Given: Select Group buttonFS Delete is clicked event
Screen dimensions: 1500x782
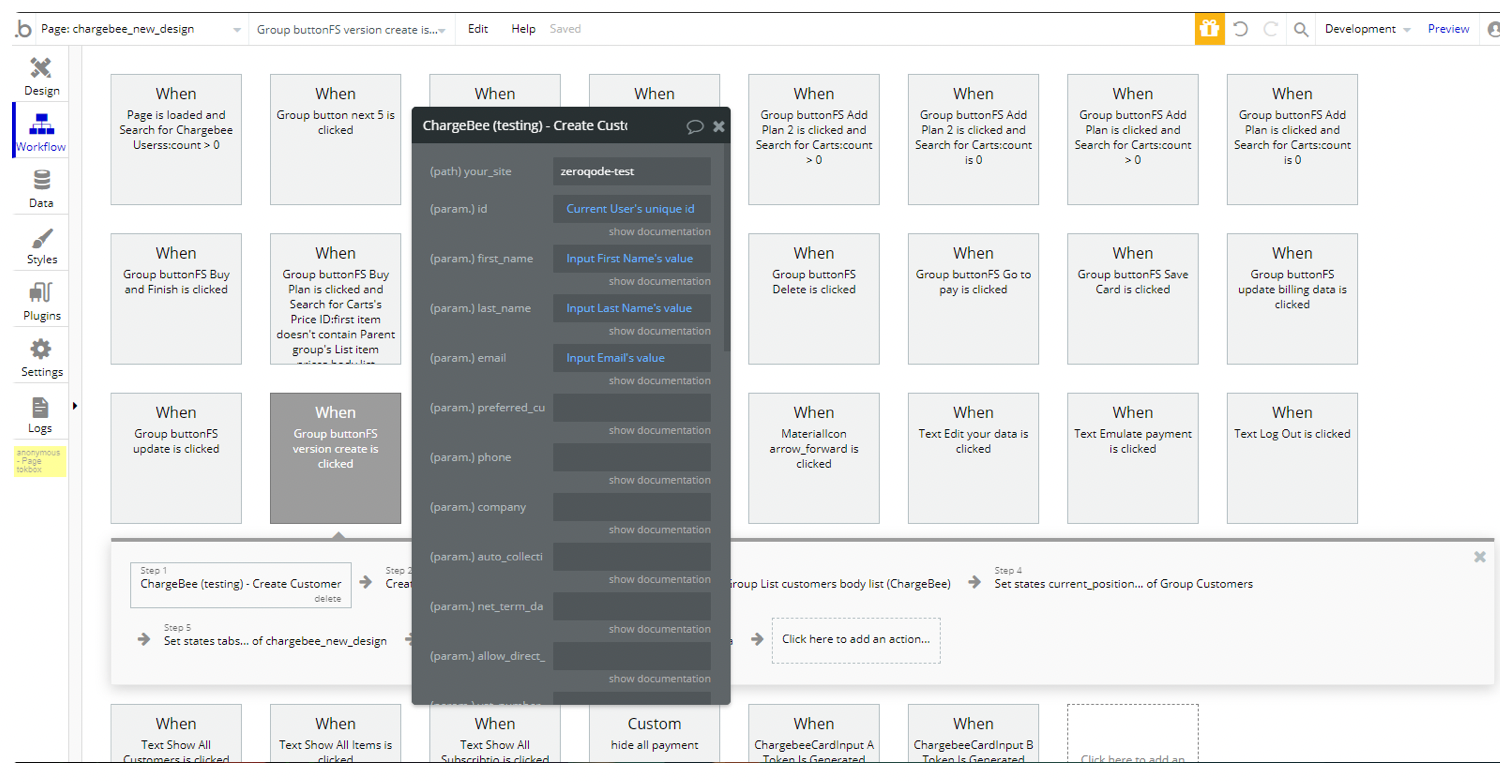Looking at the screenshot, I should pos(814,299).
